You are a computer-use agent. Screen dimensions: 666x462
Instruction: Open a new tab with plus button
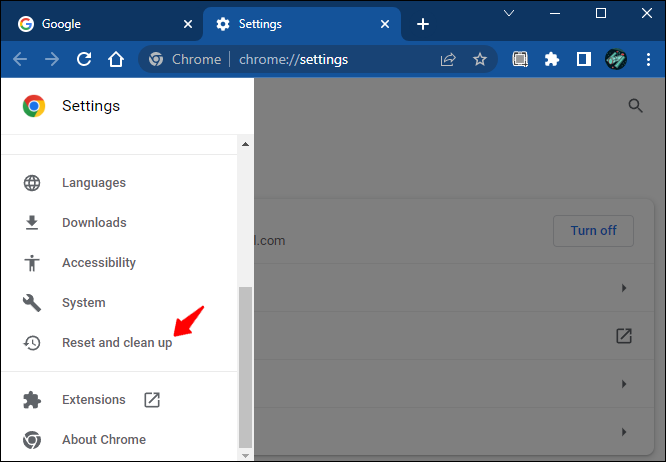(x=423, y=24)
